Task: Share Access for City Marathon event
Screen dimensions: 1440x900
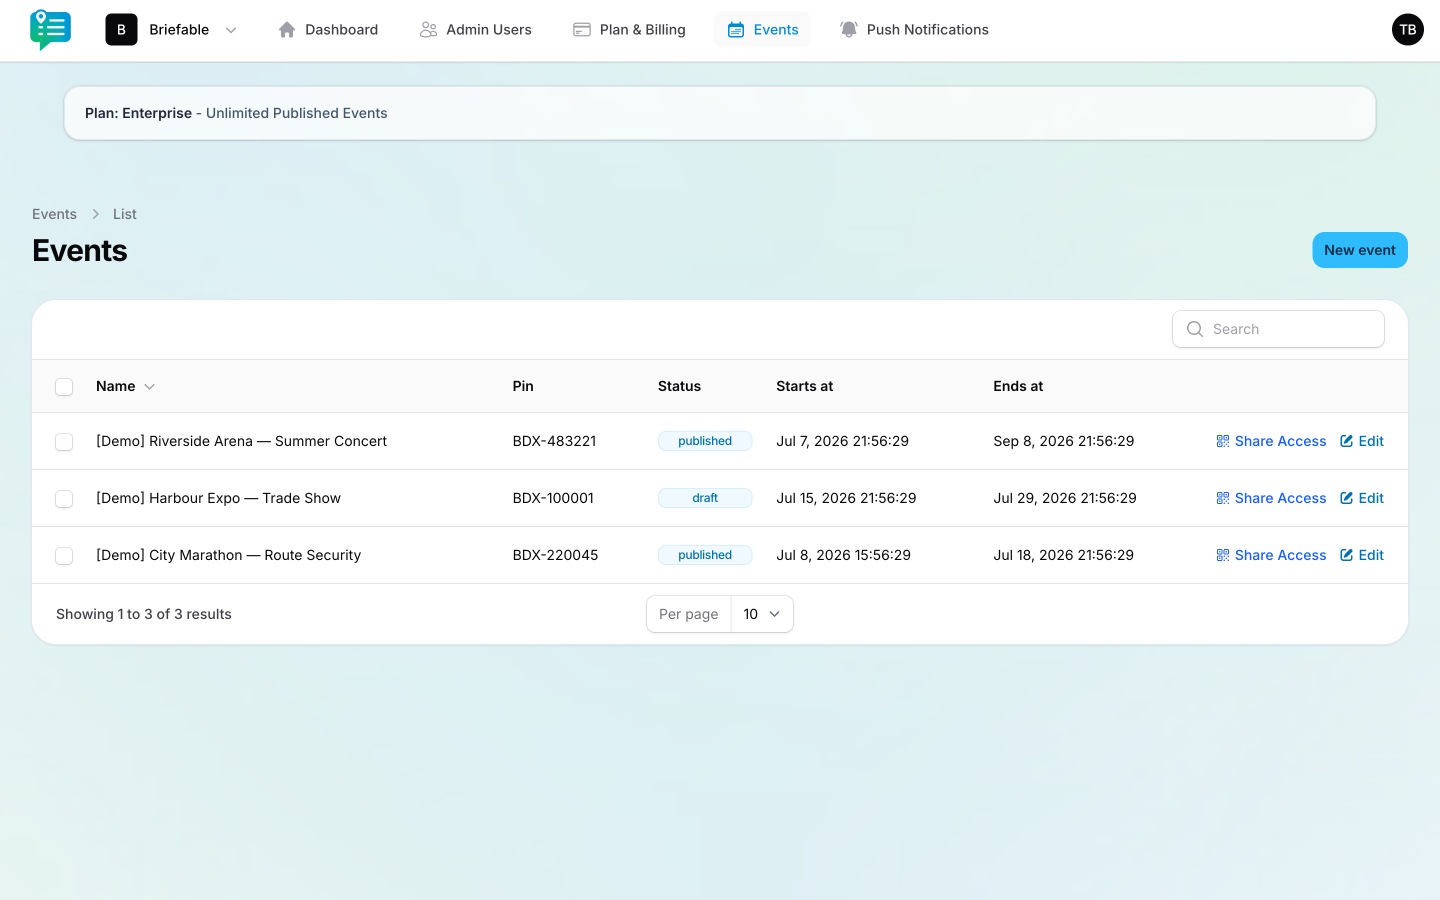Action: pos(1271,555)
